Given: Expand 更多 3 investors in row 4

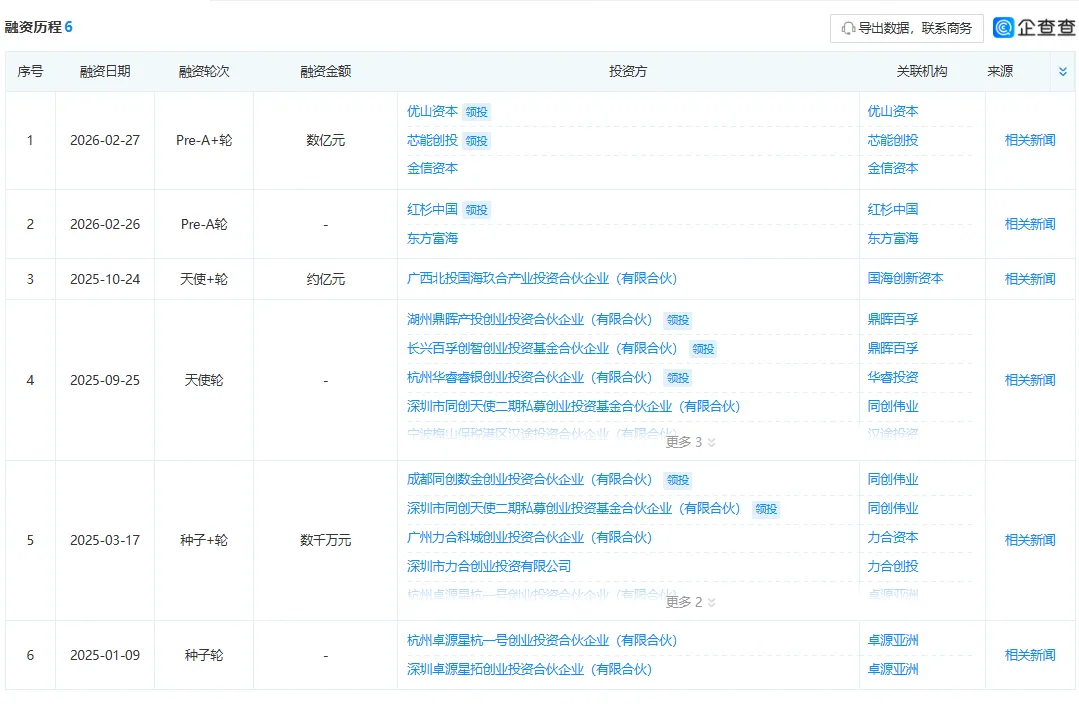Looking at the screenshot, I should pyautogui.click(x=691, y=442).
